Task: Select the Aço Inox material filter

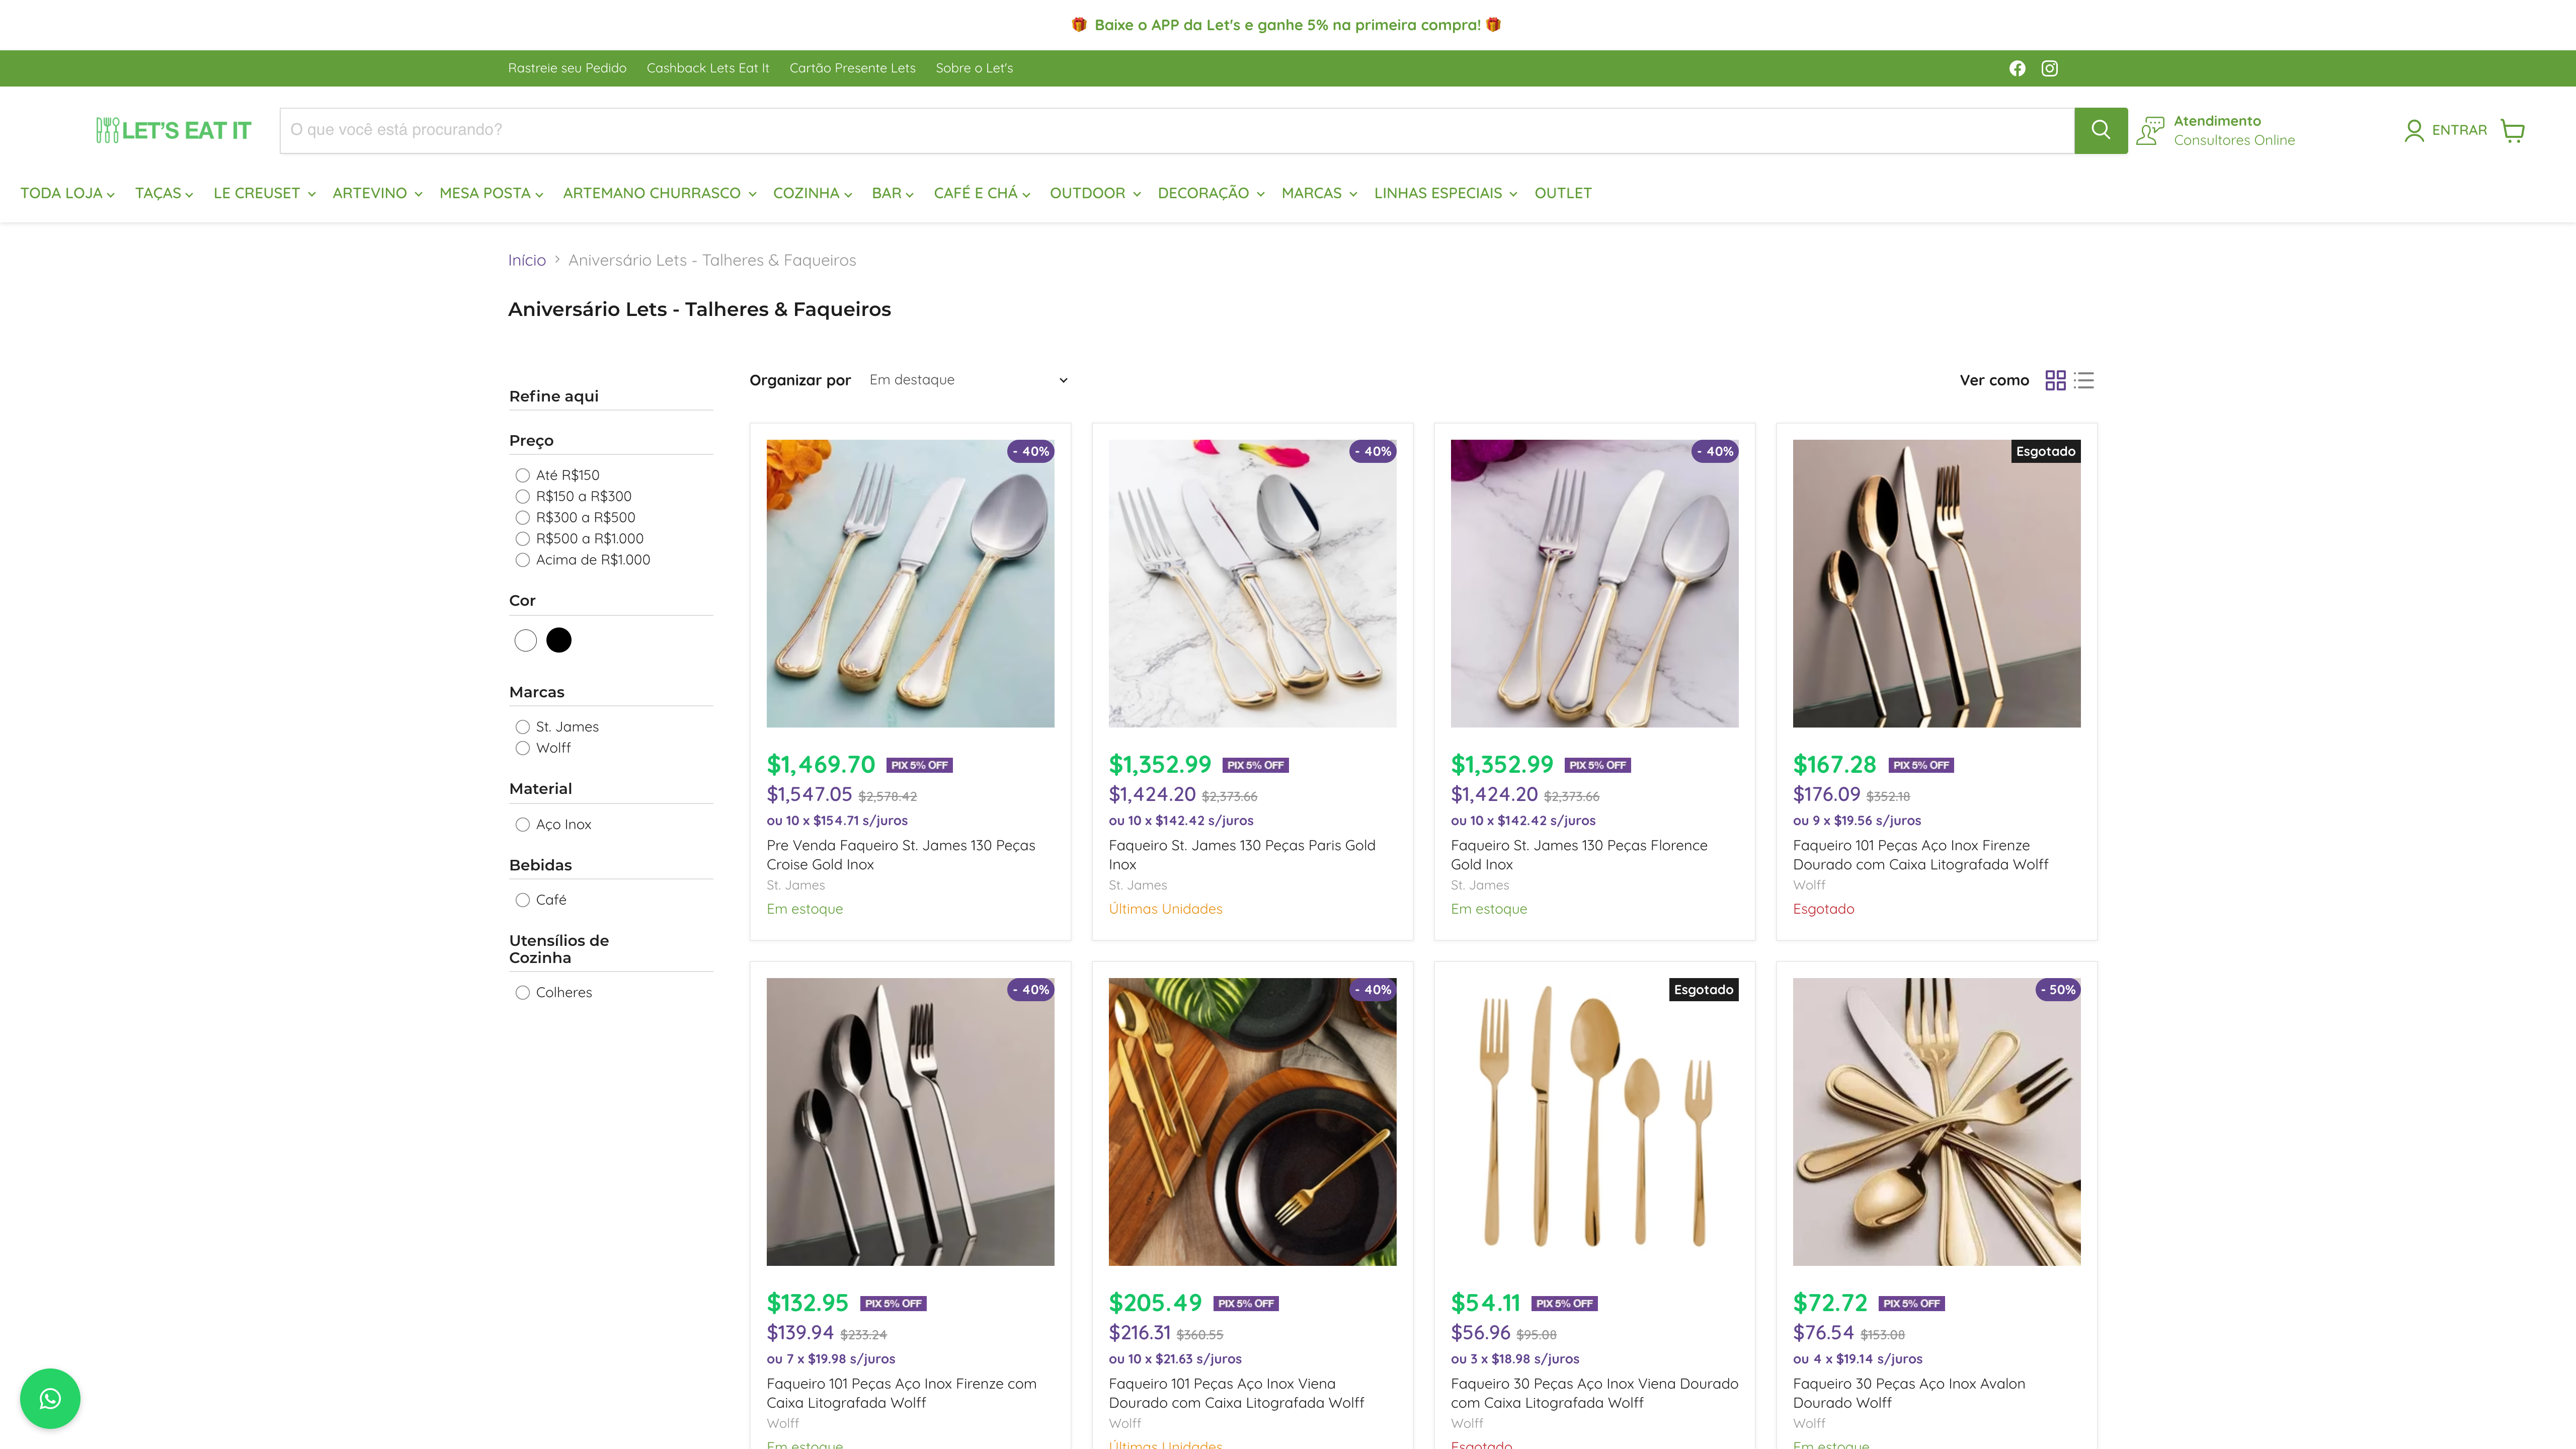Action: [522, 824]
